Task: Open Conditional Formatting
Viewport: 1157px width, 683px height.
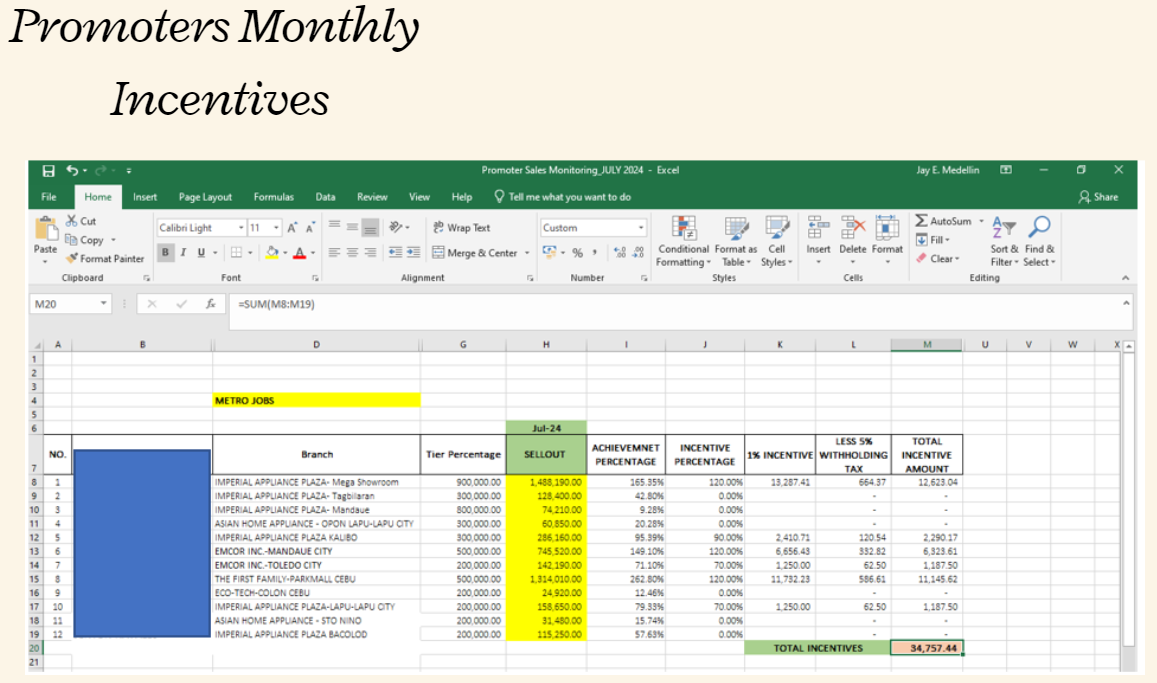Action: (x=683, y=242)
